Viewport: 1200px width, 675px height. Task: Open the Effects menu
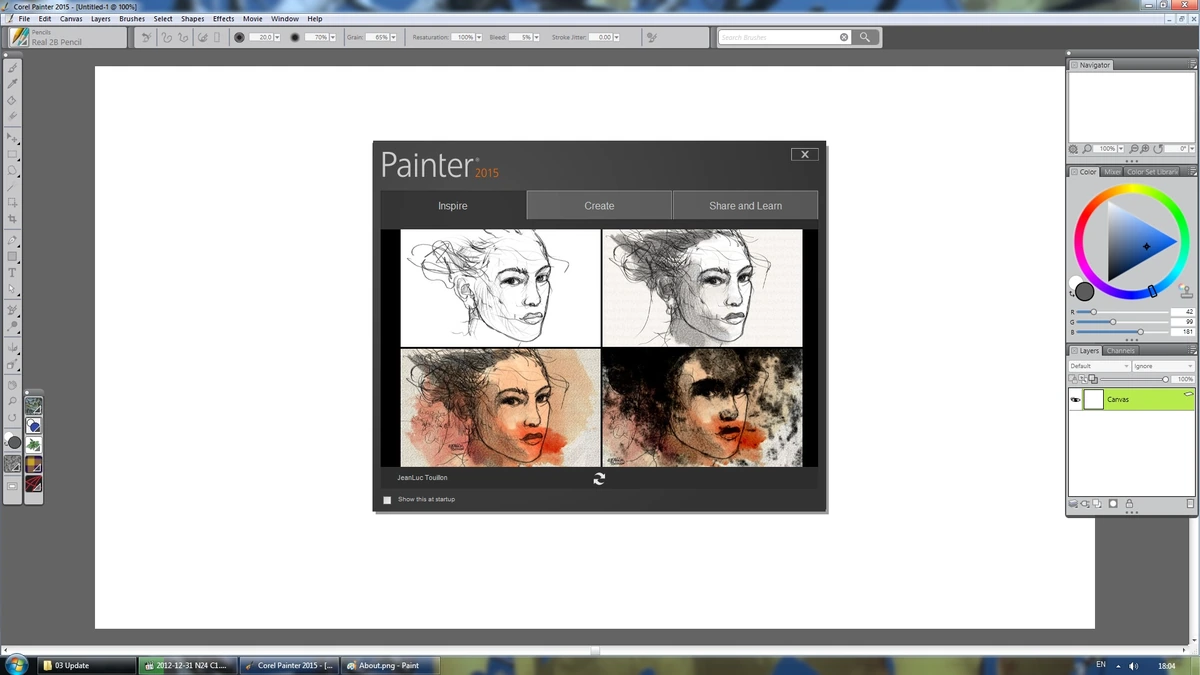coord(224,19)
